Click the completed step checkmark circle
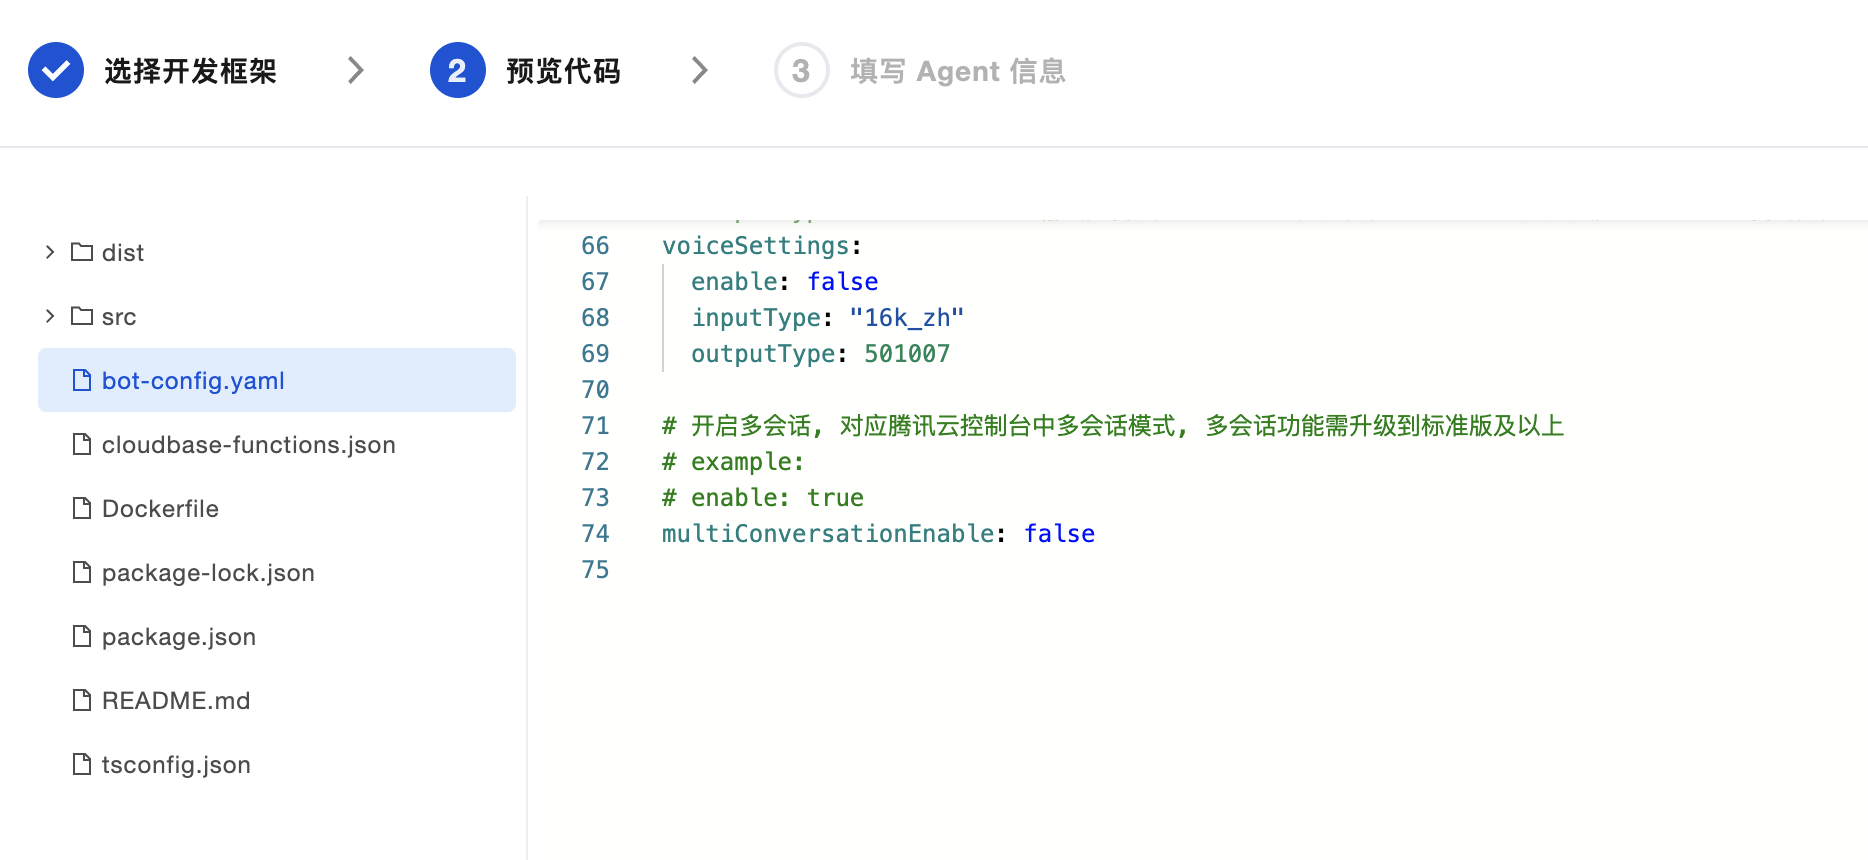 [56, 70]
